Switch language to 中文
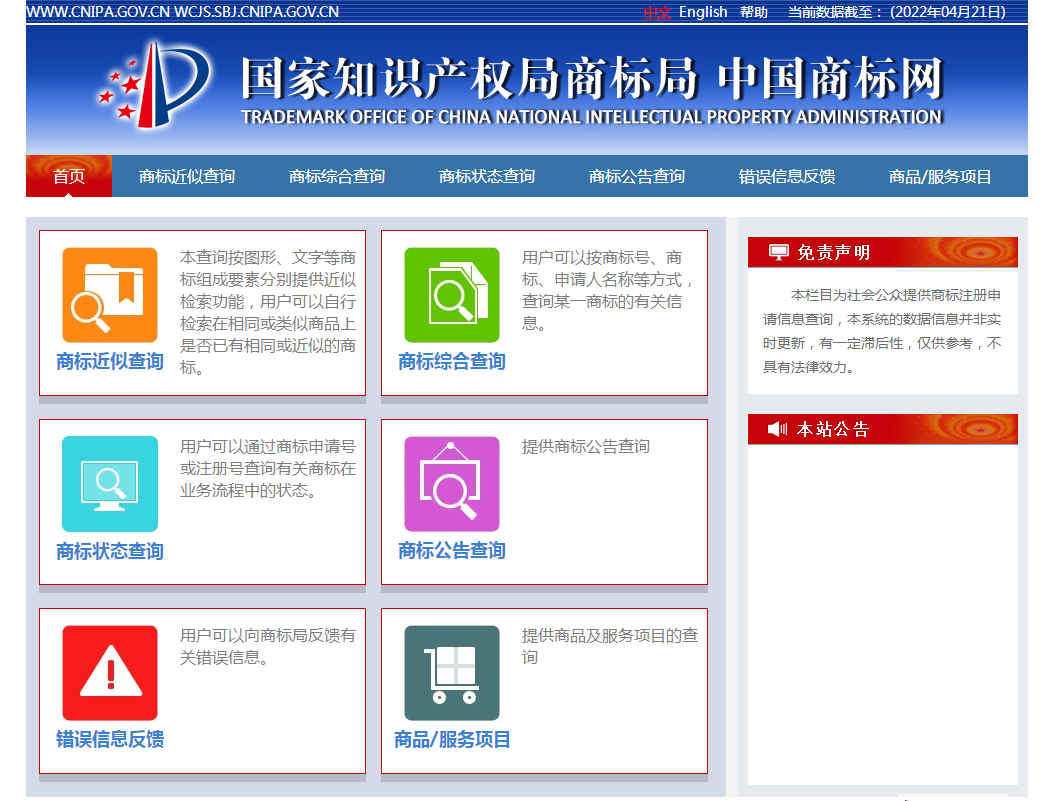The width and height of the screenshot is (1043, 801). [657, 12]
